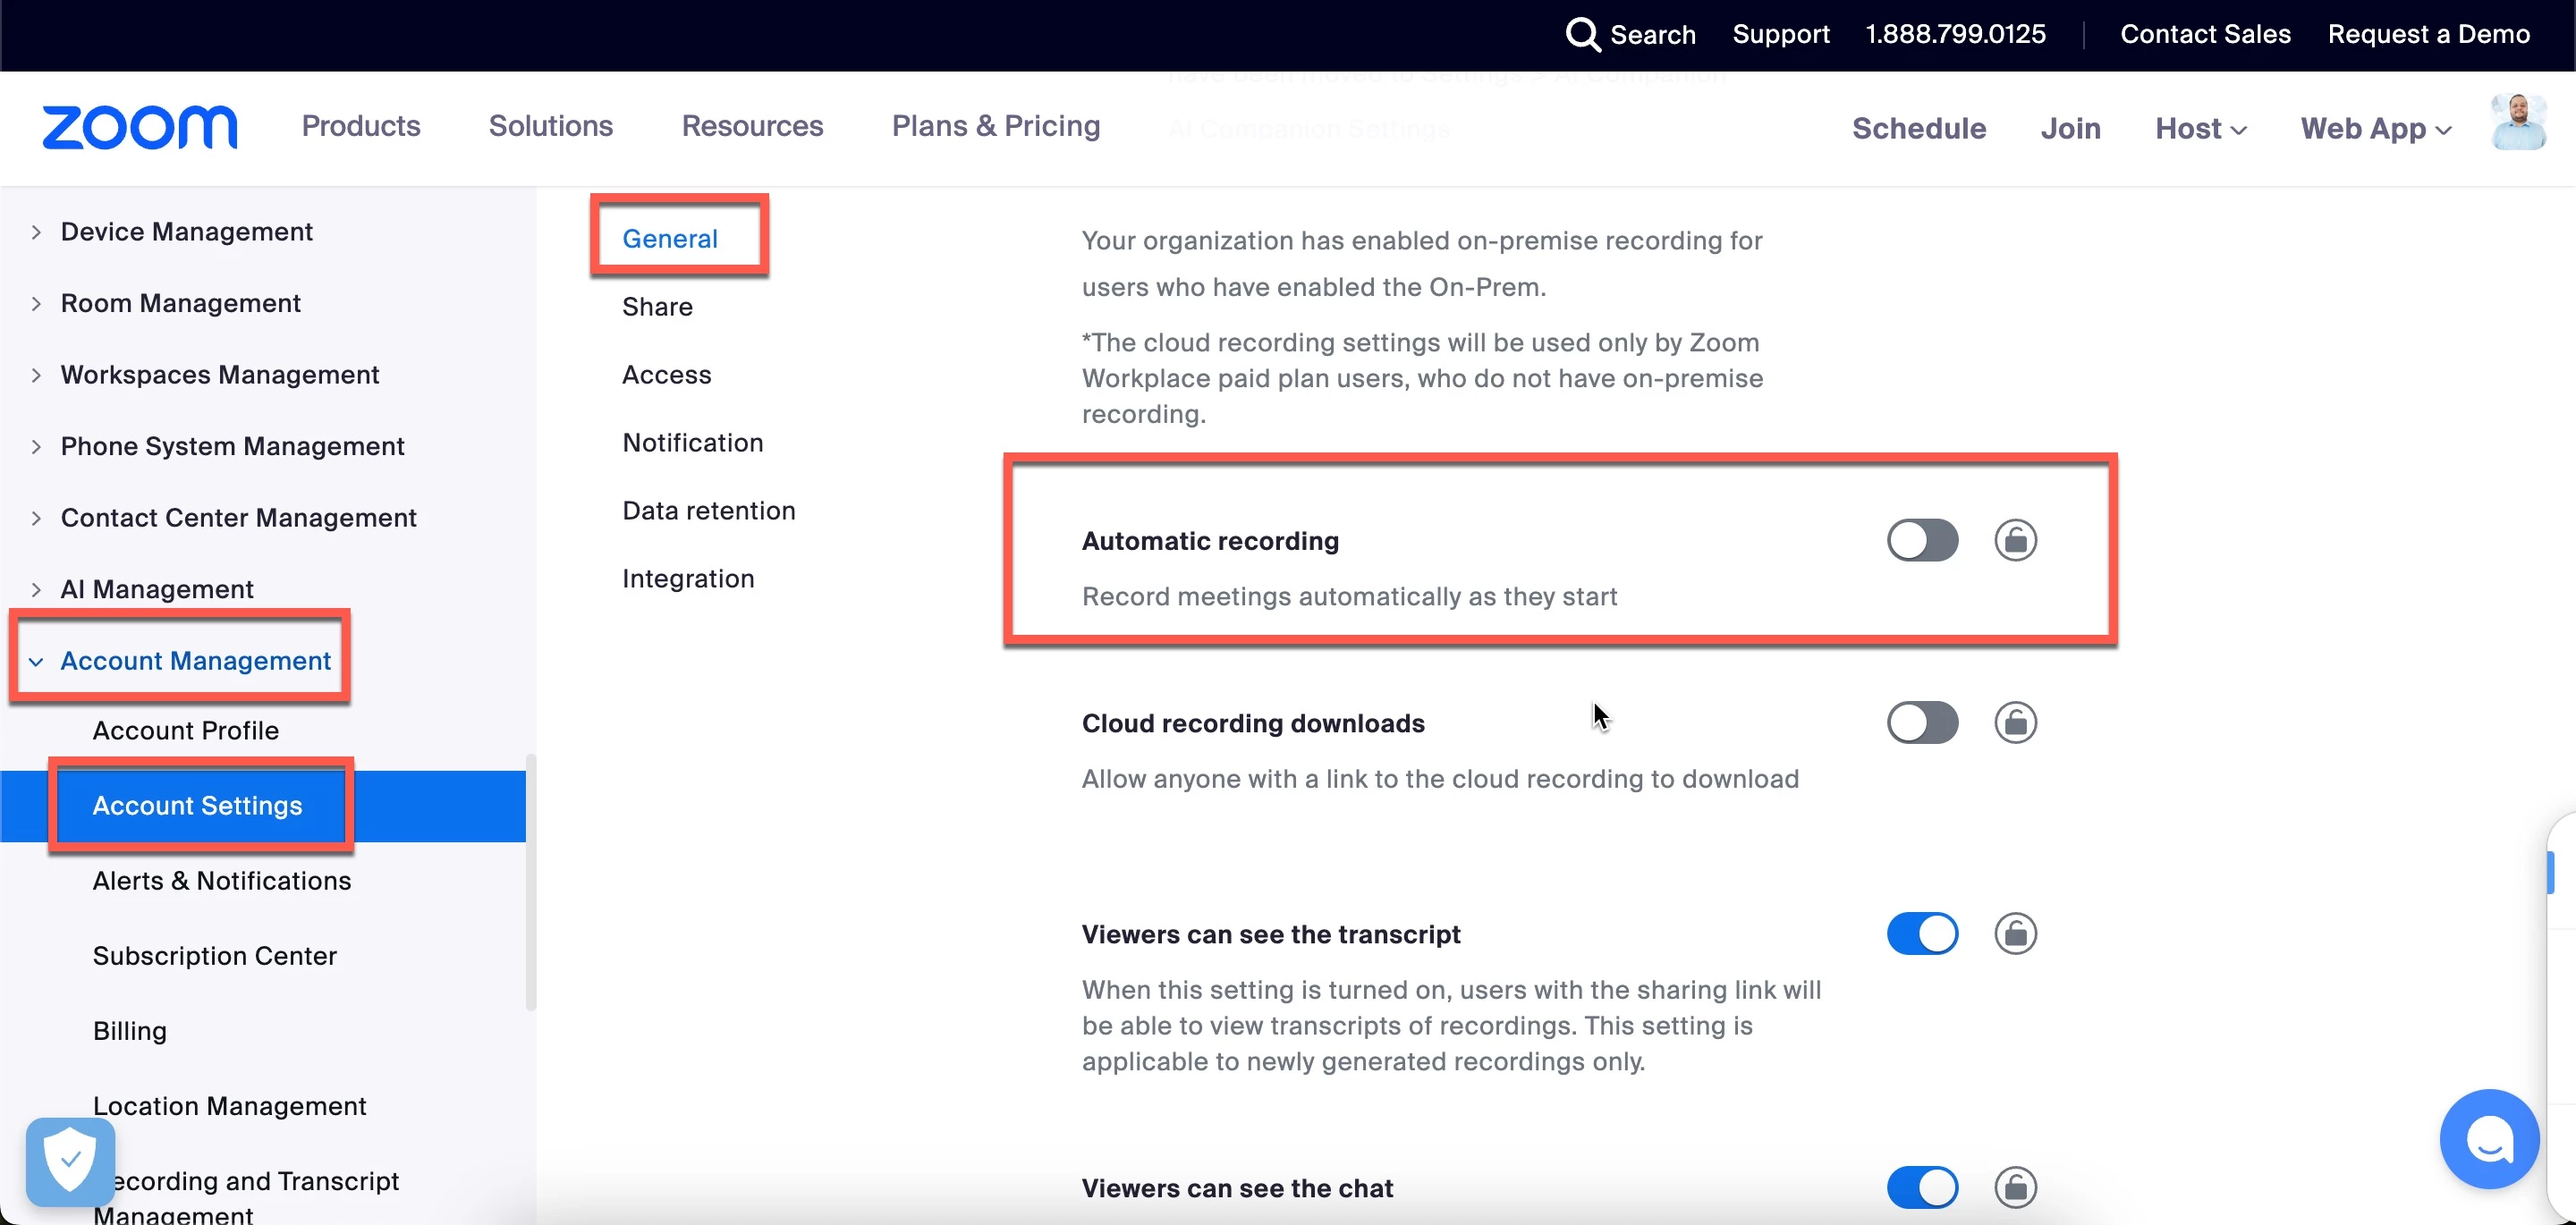Click the Zoom logo

pyautogui.click(x=140, y=127)
